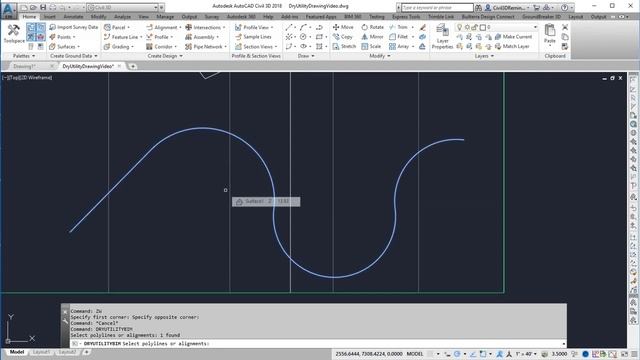This screenshot has width=640, height=360.
Task: Expand the Modify panel
Action: 380,56
